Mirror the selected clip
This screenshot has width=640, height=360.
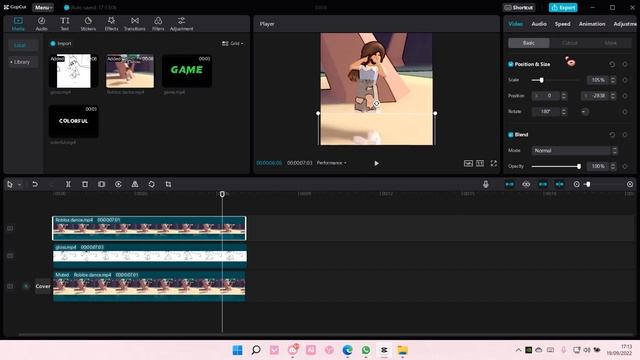coord(135,184)
